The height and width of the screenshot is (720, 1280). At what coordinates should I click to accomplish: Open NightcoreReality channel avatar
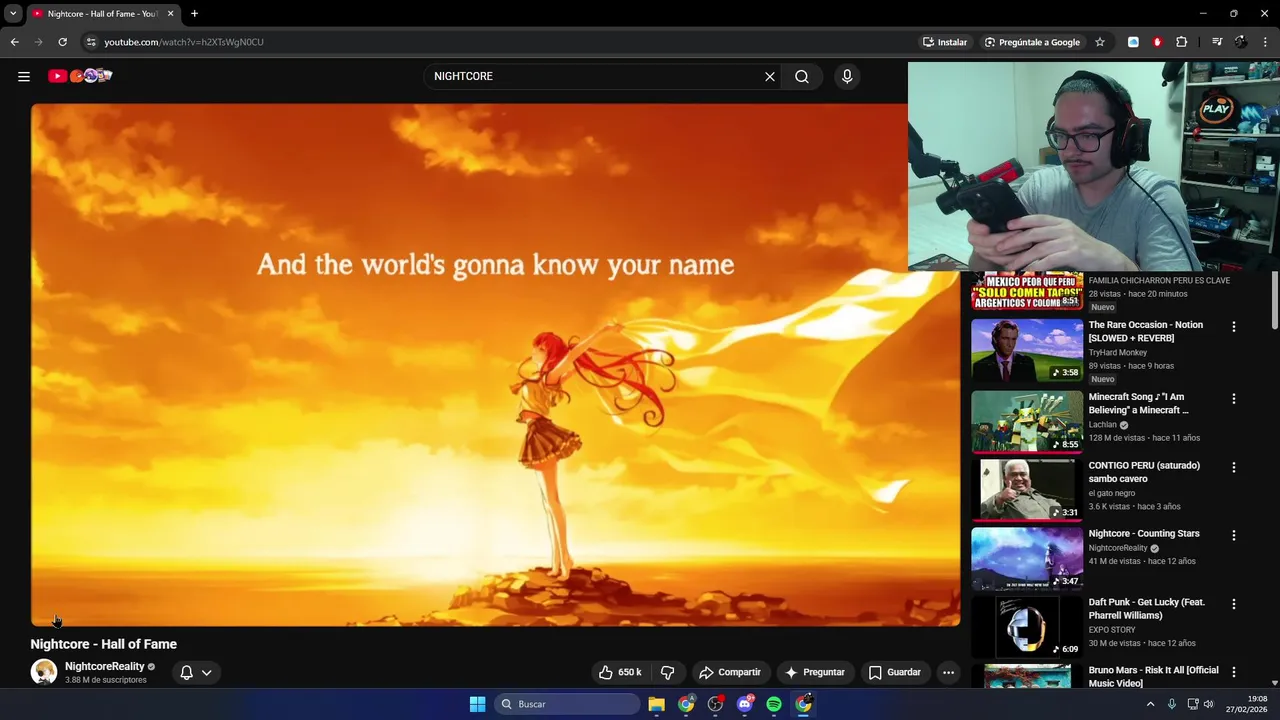pos(44,672)
